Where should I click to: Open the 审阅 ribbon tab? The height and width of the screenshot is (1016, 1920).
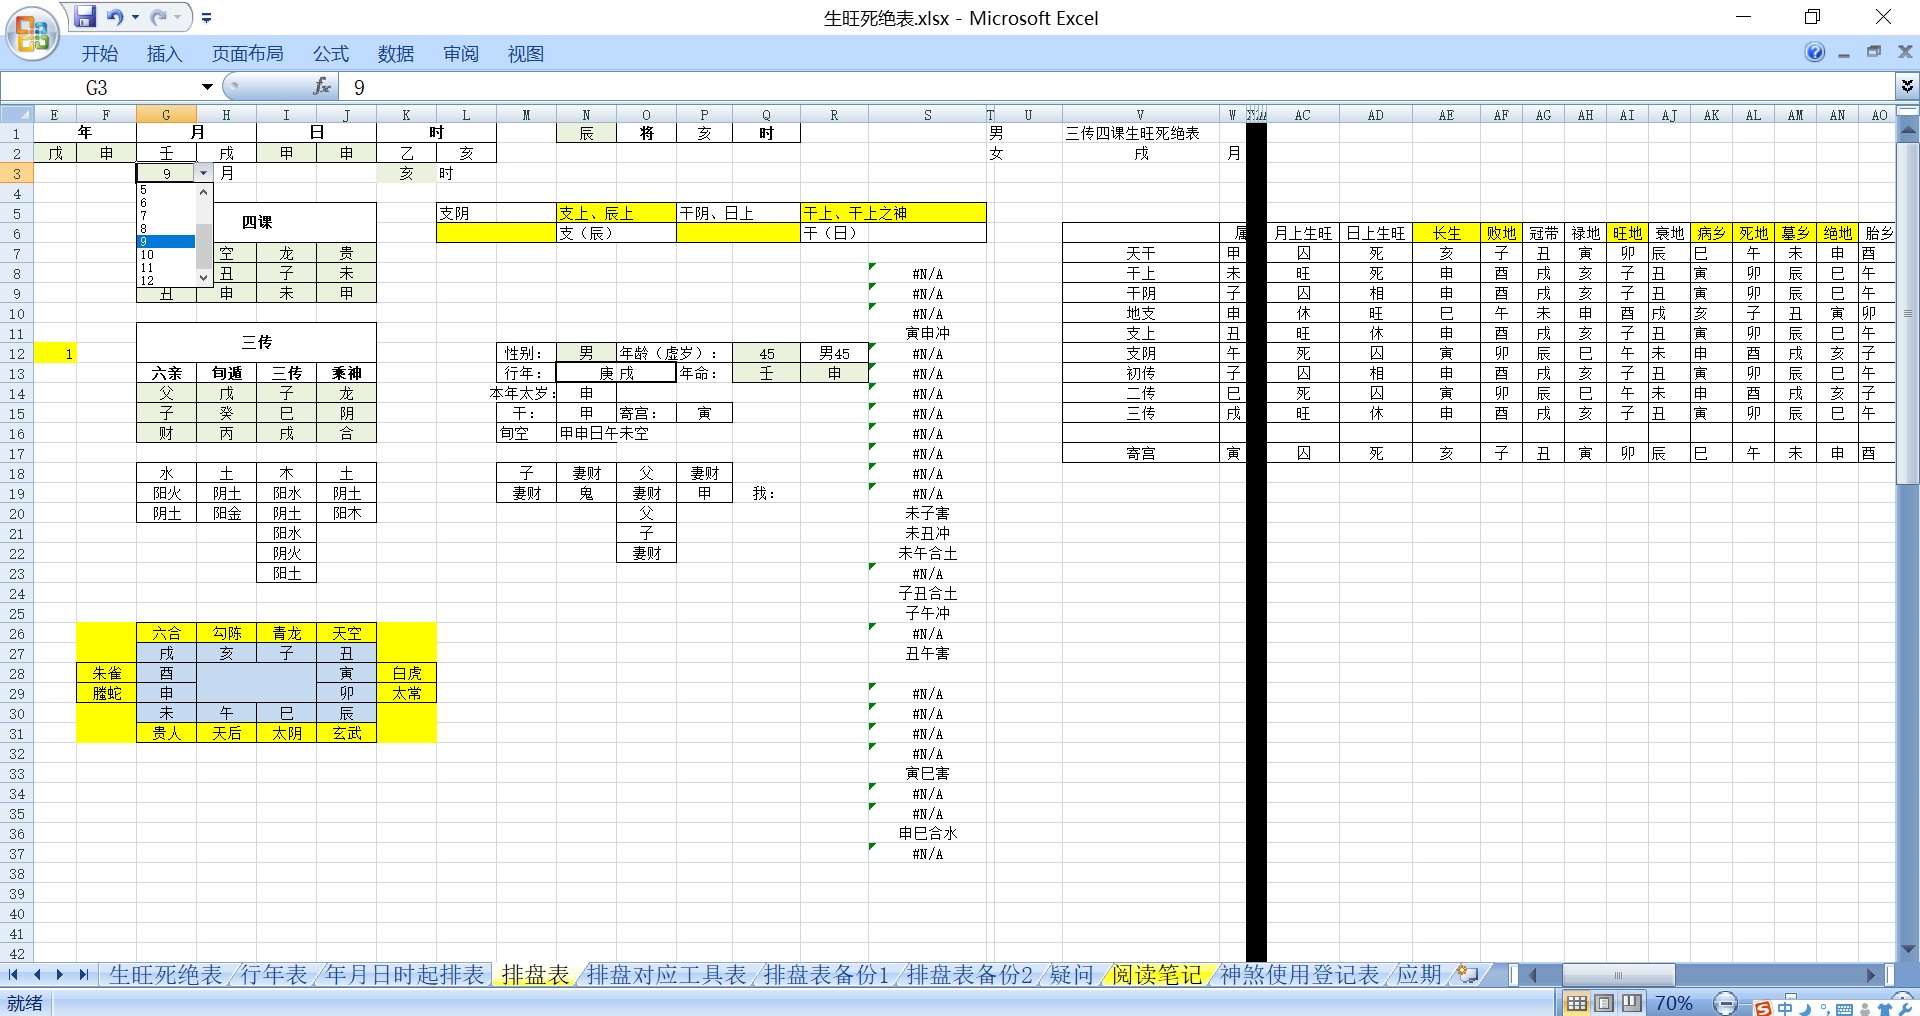pos(461,54)
